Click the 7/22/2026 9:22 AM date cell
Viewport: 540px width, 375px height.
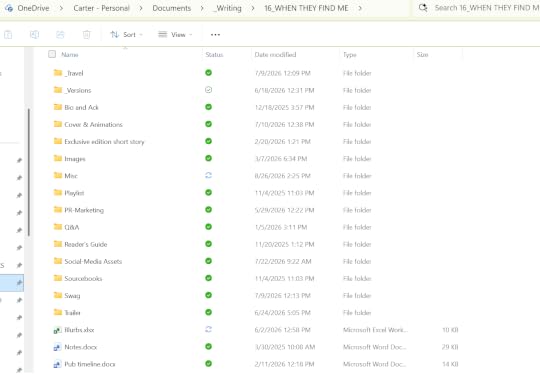[283, 261]
